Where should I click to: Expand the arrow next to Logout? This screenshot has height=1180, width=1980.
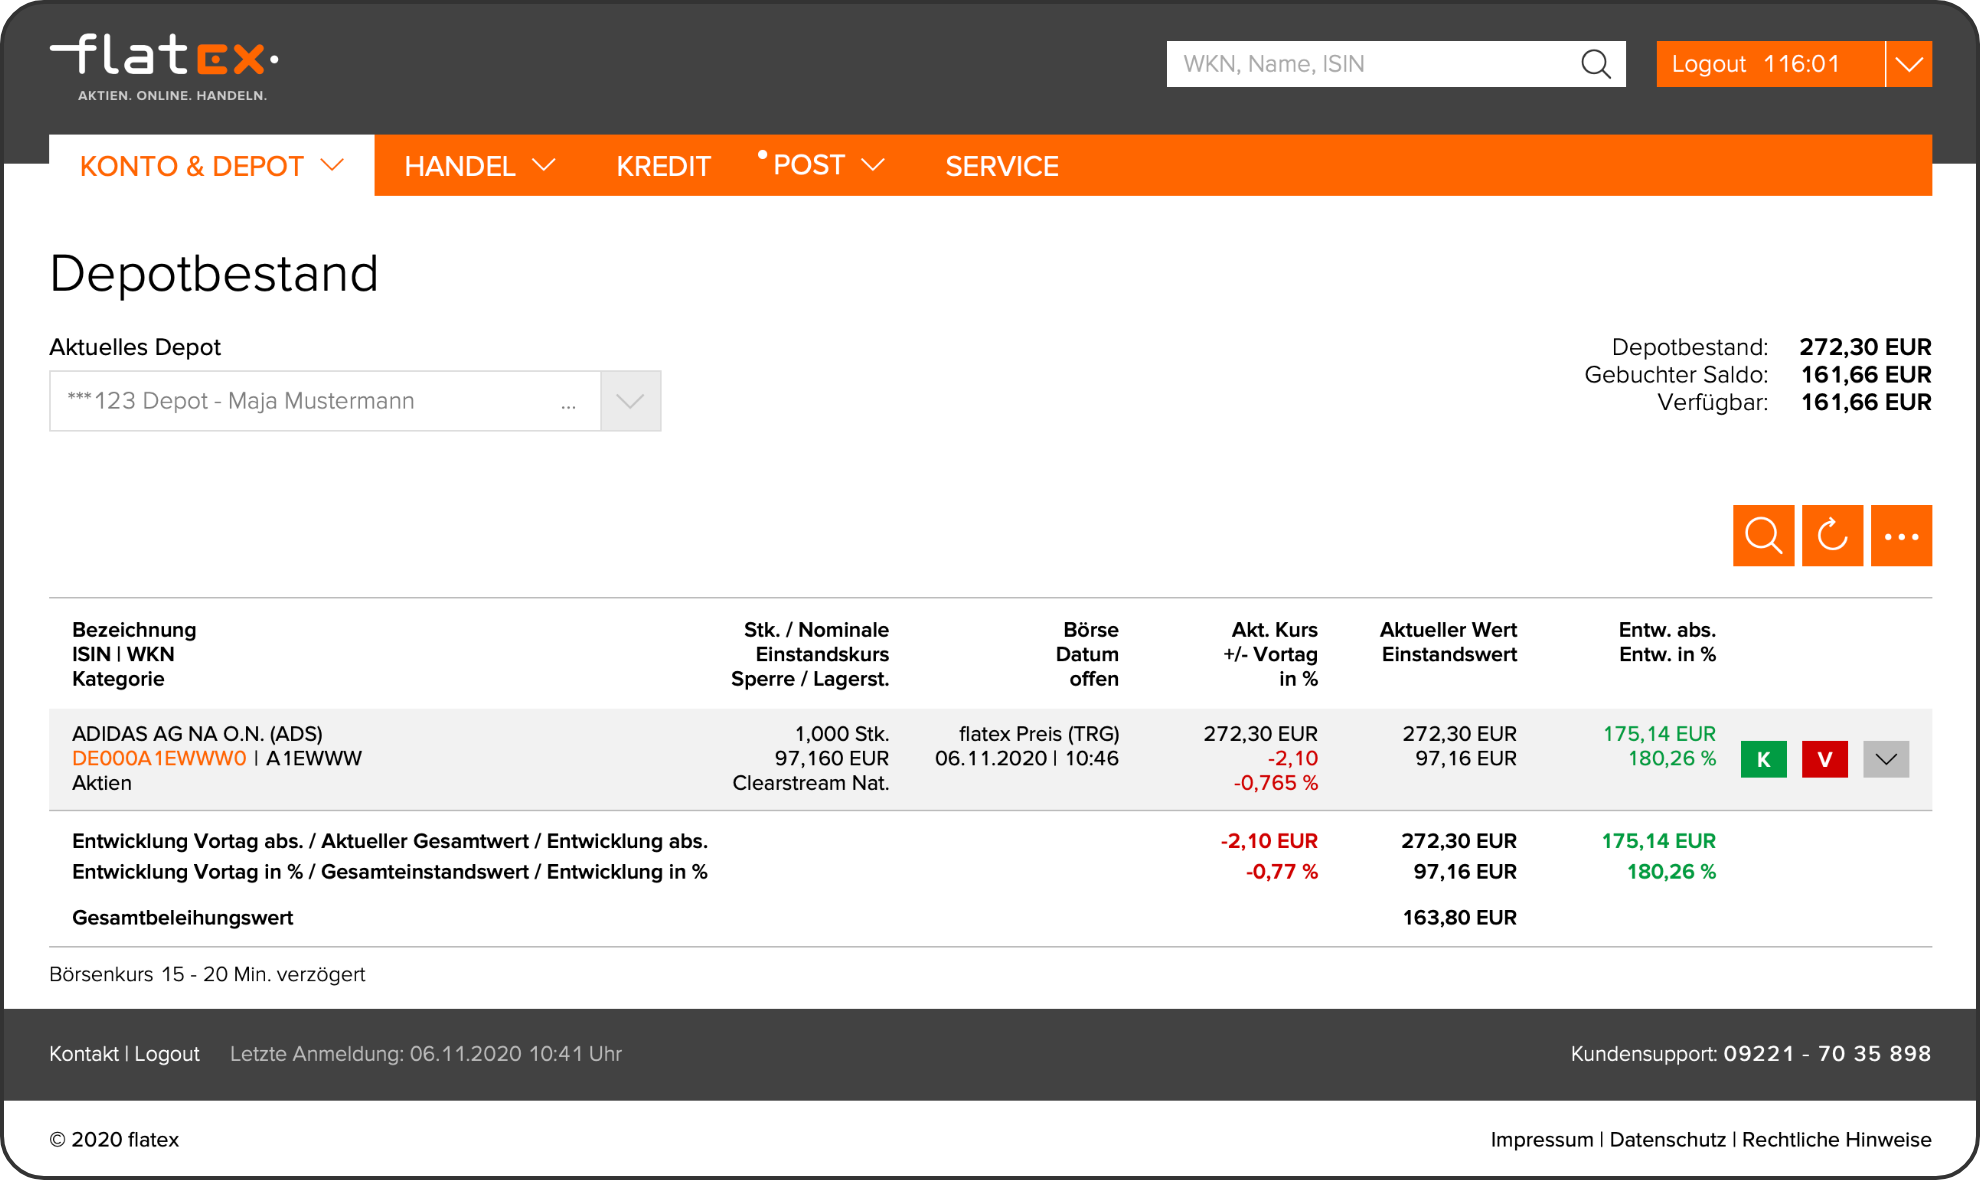click(1909, 64)
